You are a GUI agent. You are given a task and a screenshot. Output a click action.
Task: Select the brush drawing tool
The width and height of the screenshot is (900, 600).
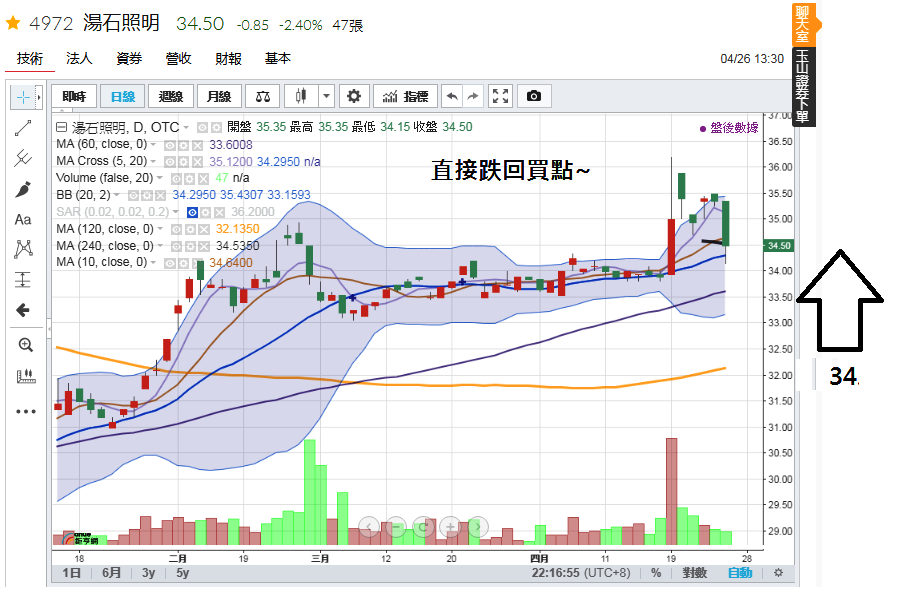point(23,189)
